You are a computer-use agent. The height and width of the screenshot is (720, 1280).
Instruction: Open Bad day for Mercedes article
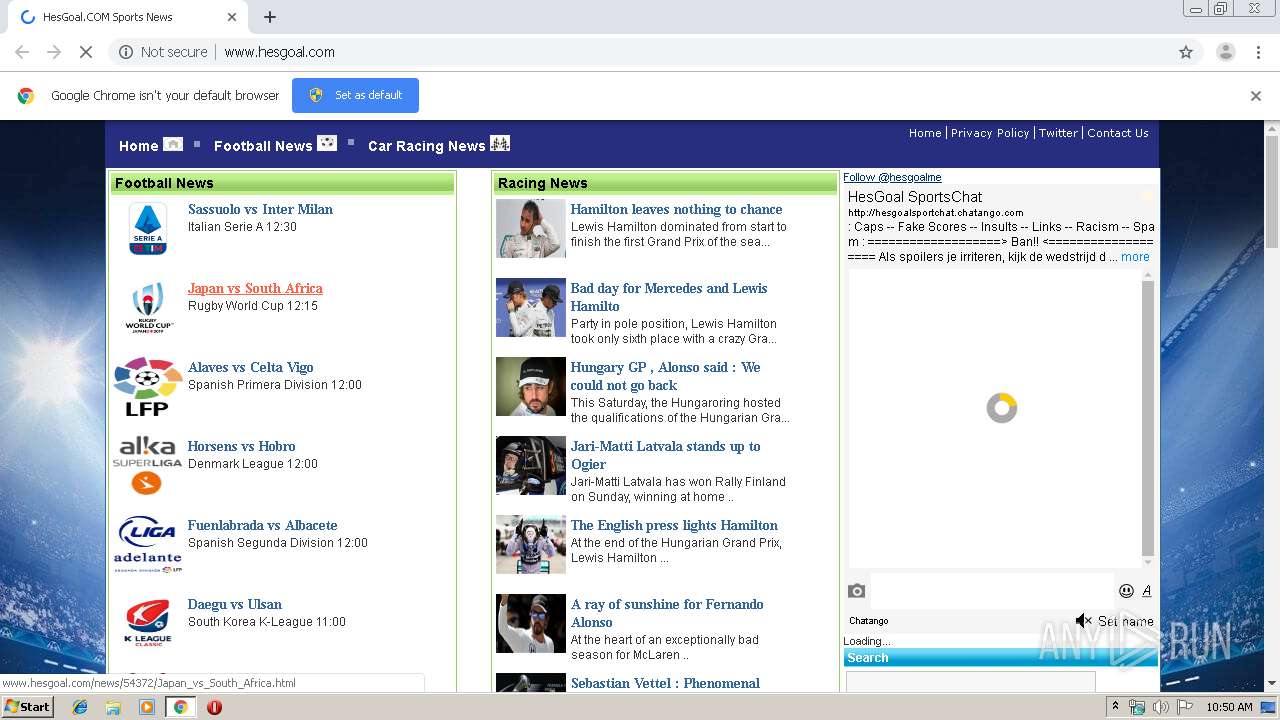tap(669, 297)
